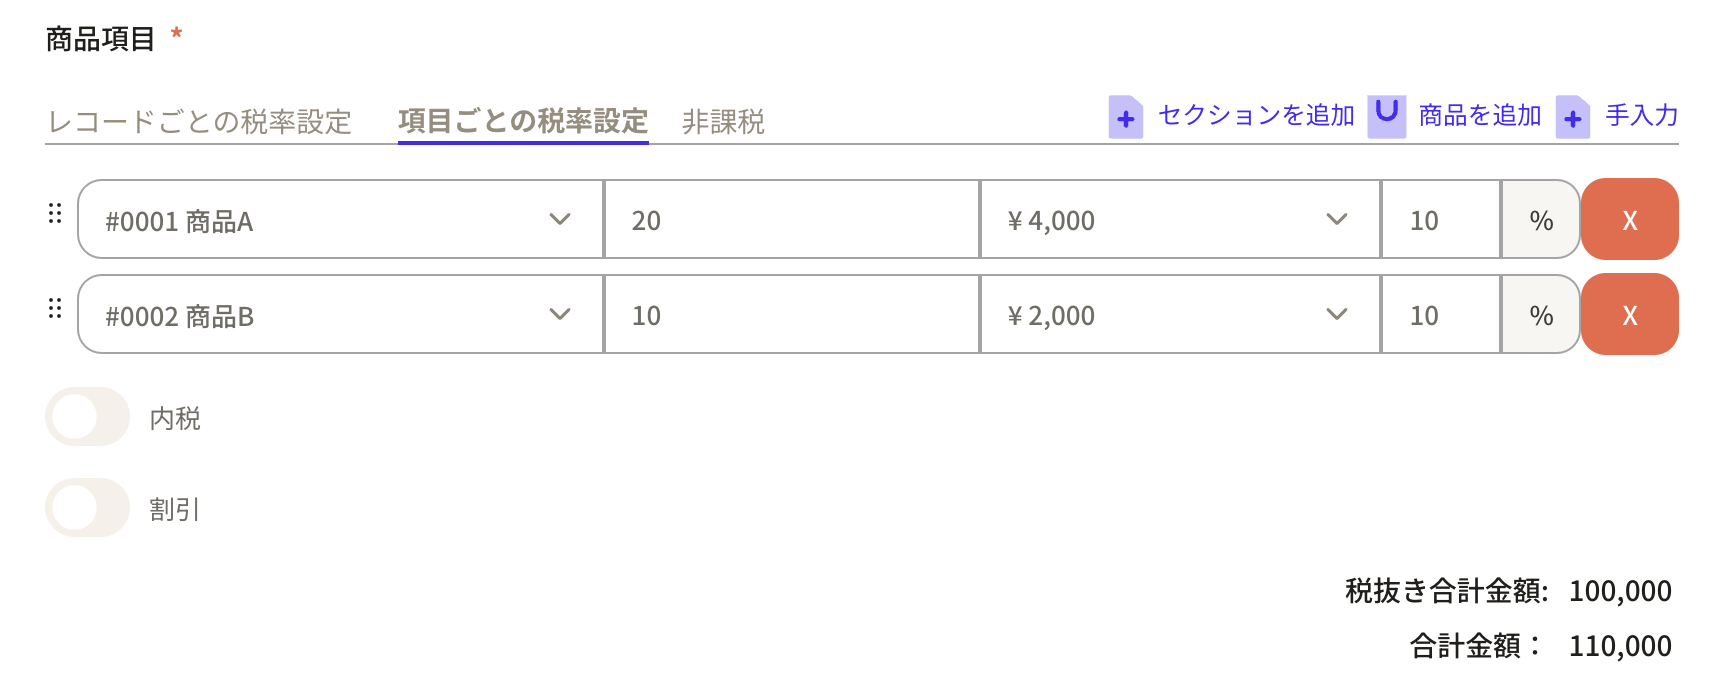Click the セクションを追加 link
Screen dimensions: 1724x686
(1256, 116)
